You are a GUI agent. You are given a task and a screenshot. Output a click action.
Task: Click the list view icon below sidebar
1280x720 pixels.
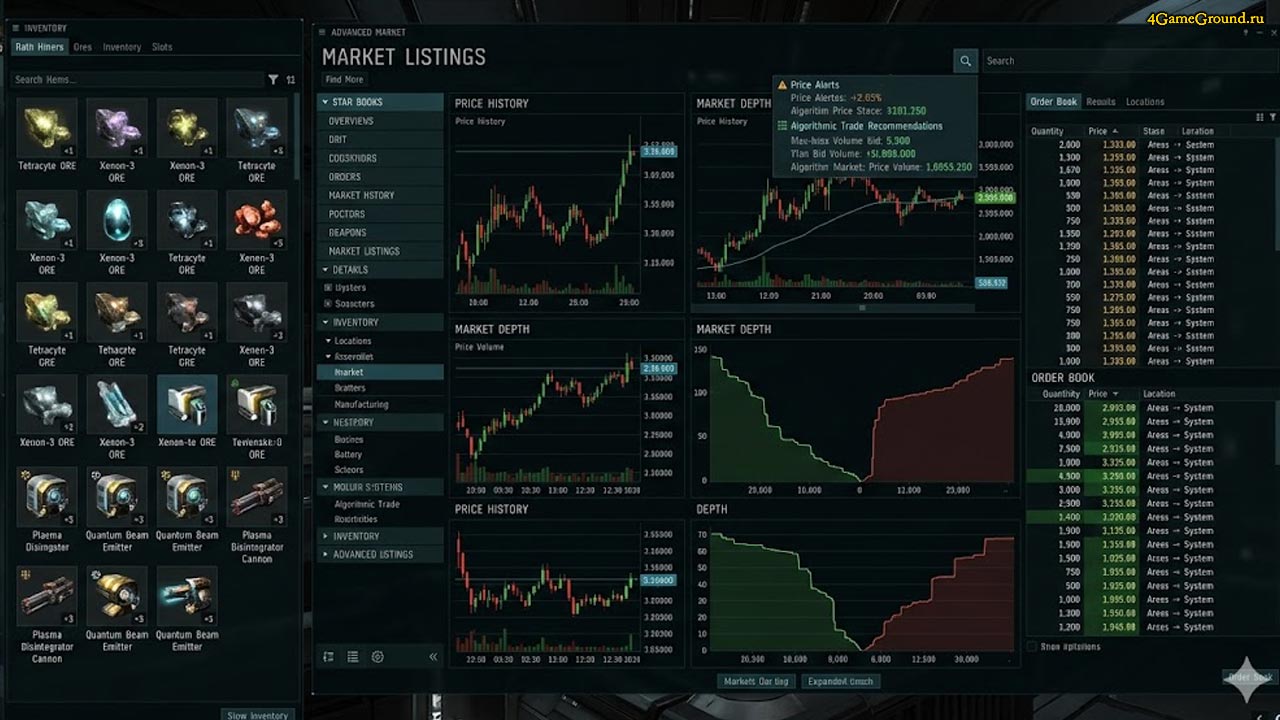tap(352, 657)
